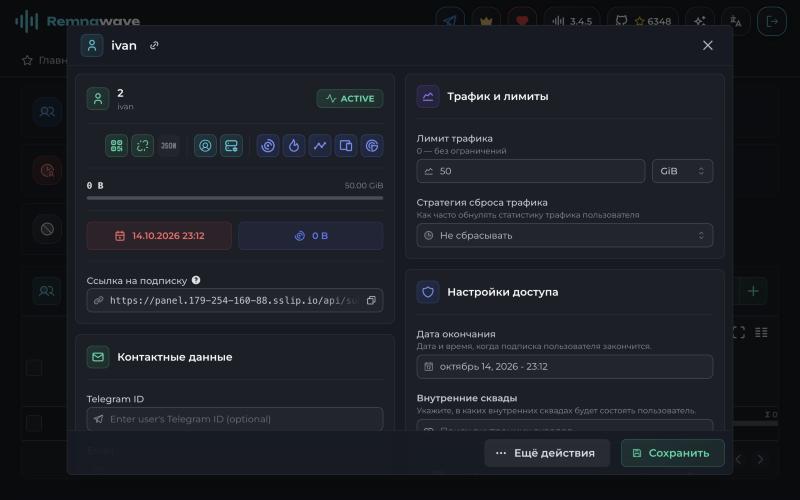Open the GitHub stars 6348 badge

point(643,21)
